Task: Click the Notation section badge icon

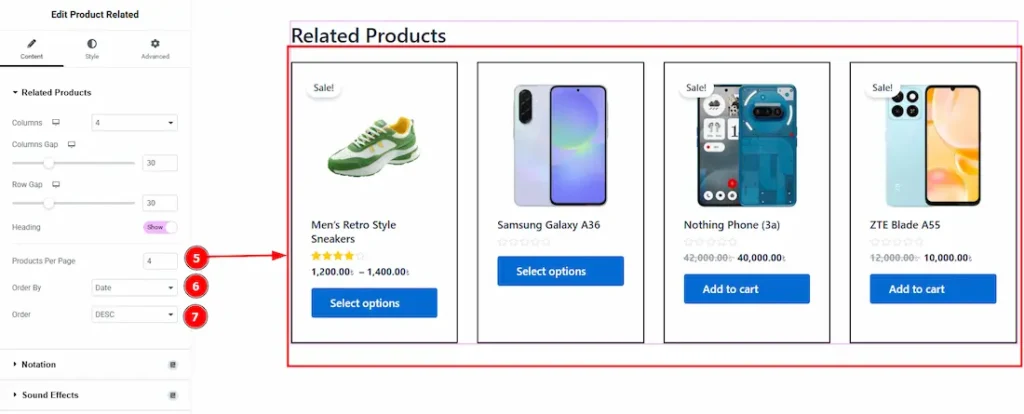Action: (x=172, y=365)
